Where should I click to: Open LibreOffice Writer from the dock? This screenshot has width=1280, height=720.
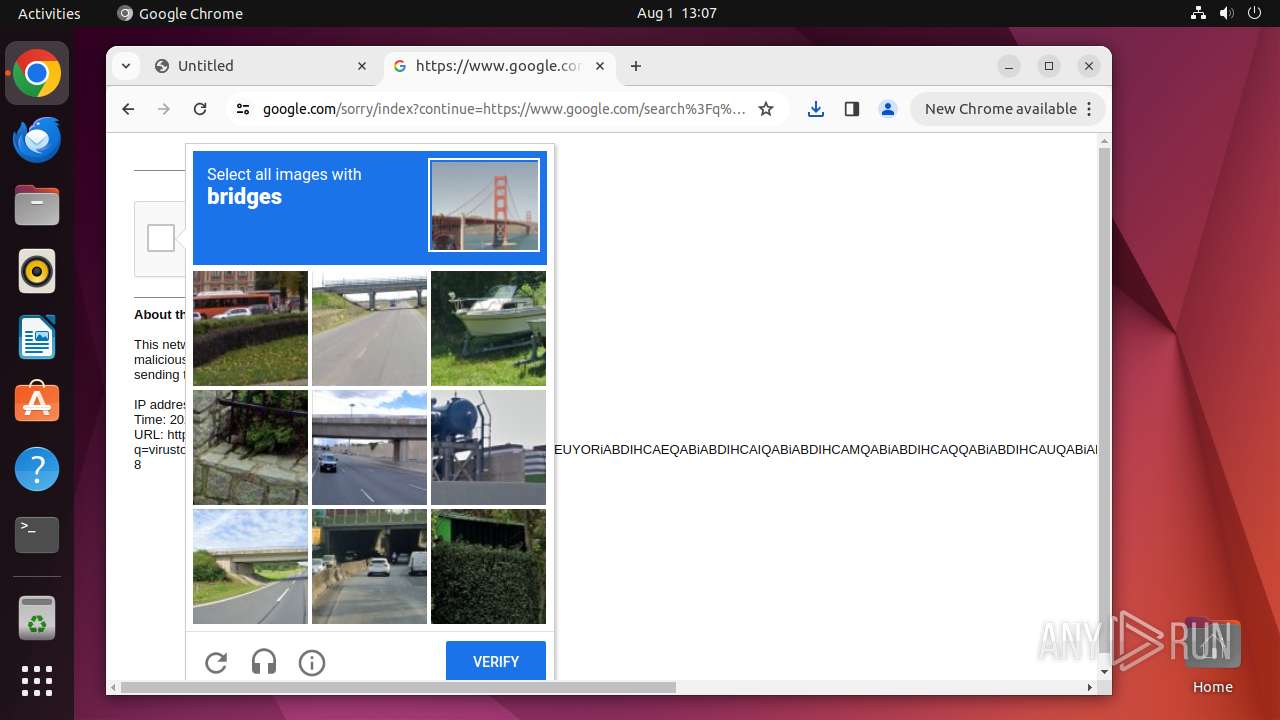click(x=37, y=337)
